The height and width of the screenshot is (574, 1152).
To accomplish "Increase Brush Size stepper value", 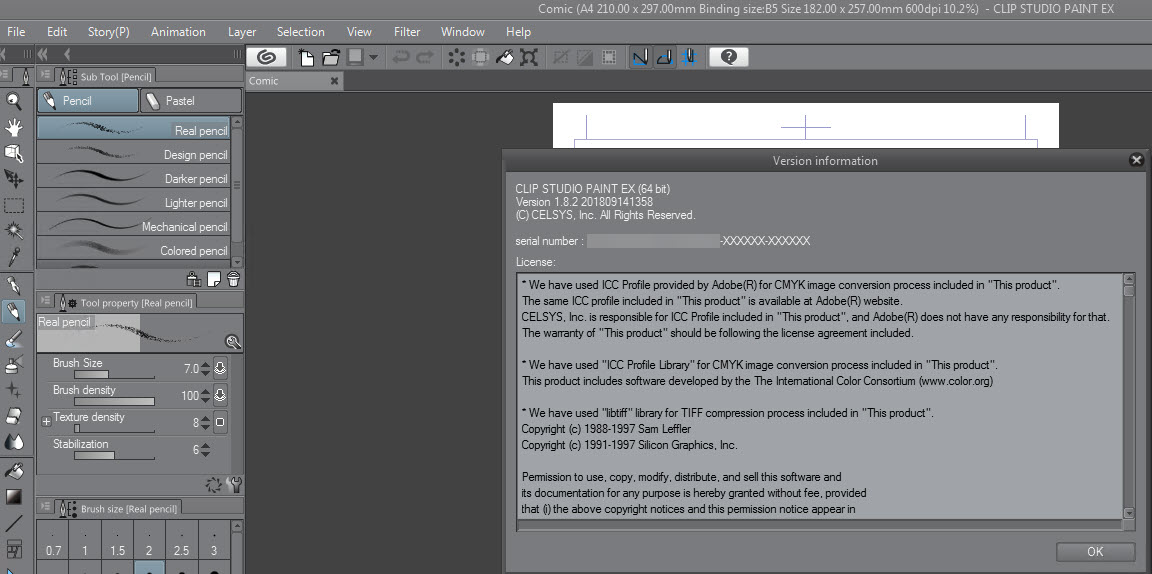I will (x=205, y=365).
